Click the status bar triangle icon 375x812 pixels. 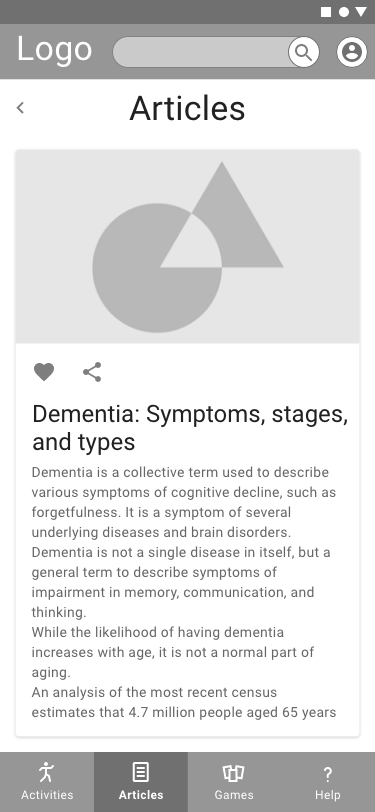pyautogui.click(x=361, y=12)
